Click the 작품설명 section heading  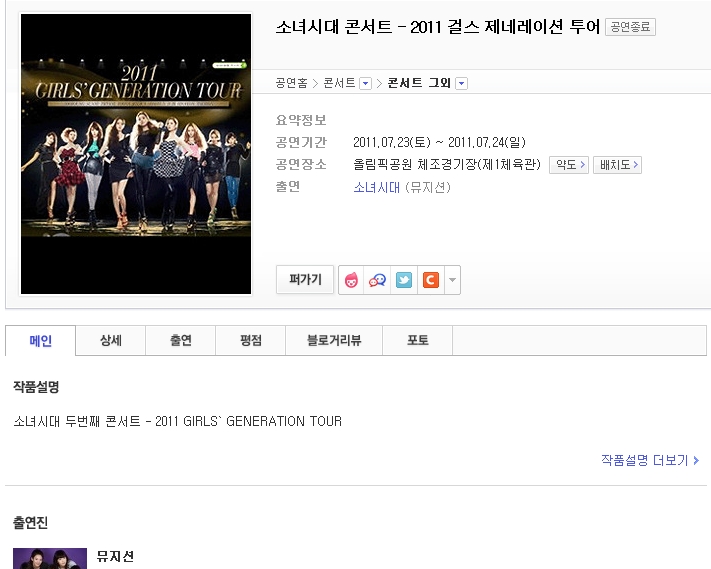click(x=36, y=387)
